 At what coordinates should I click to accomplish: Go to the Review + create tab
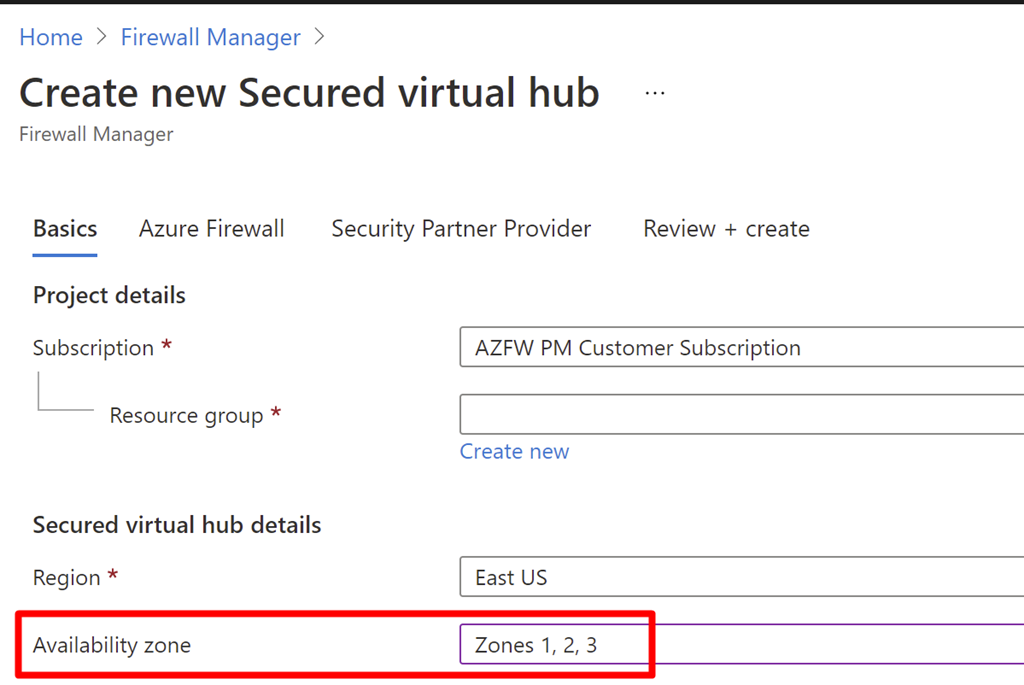tap(726, 229)
